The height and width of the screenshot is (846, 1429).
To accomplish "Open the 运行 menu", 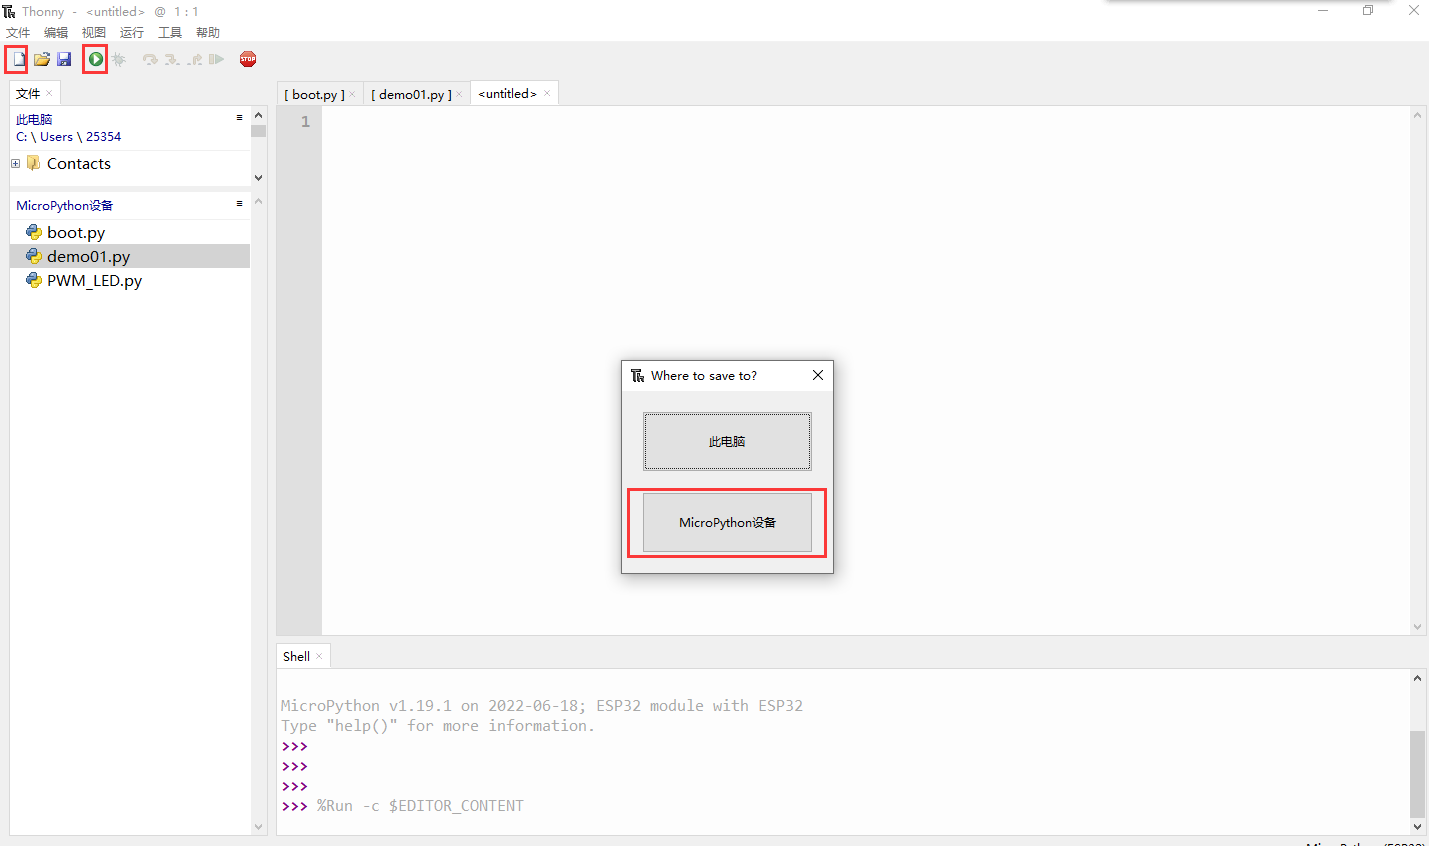I will [x=131, y=33].
